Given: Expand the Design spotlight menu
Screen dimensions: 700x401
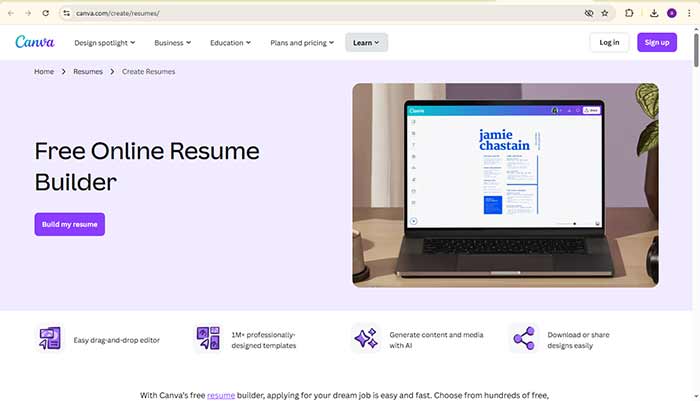Looking at the screenshot, I should coord(104,43).
